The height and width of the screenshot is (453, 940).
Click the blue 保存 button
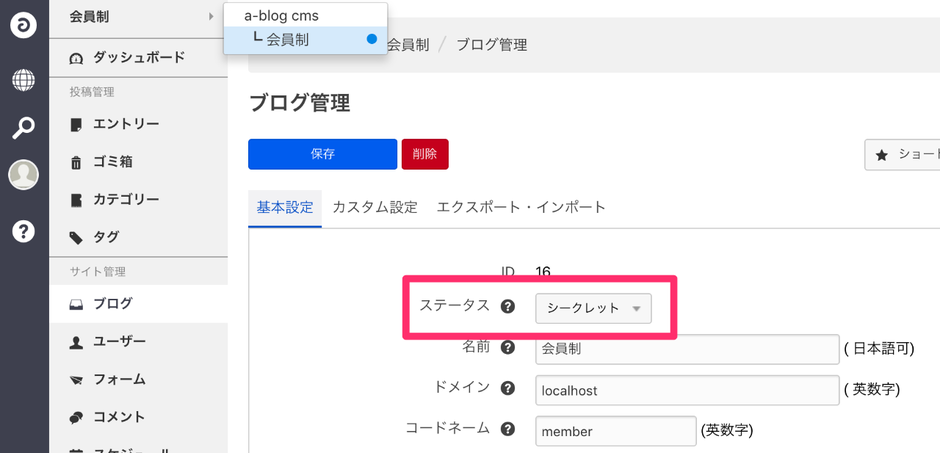pyautogui.click(x=322, y=154)
